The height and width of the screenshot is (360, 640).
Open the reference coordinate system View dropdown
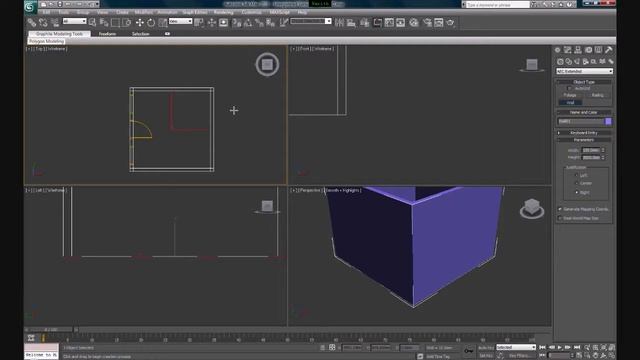[x=180, y=21]
